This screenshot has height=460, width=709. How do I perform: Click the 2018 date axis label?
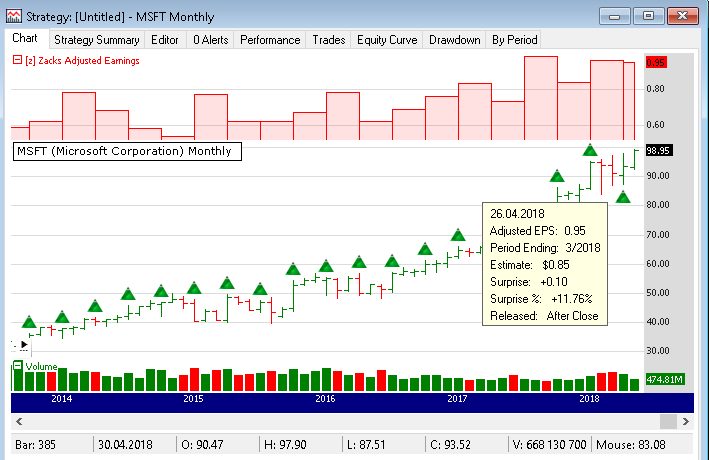[x=589, y=398]
